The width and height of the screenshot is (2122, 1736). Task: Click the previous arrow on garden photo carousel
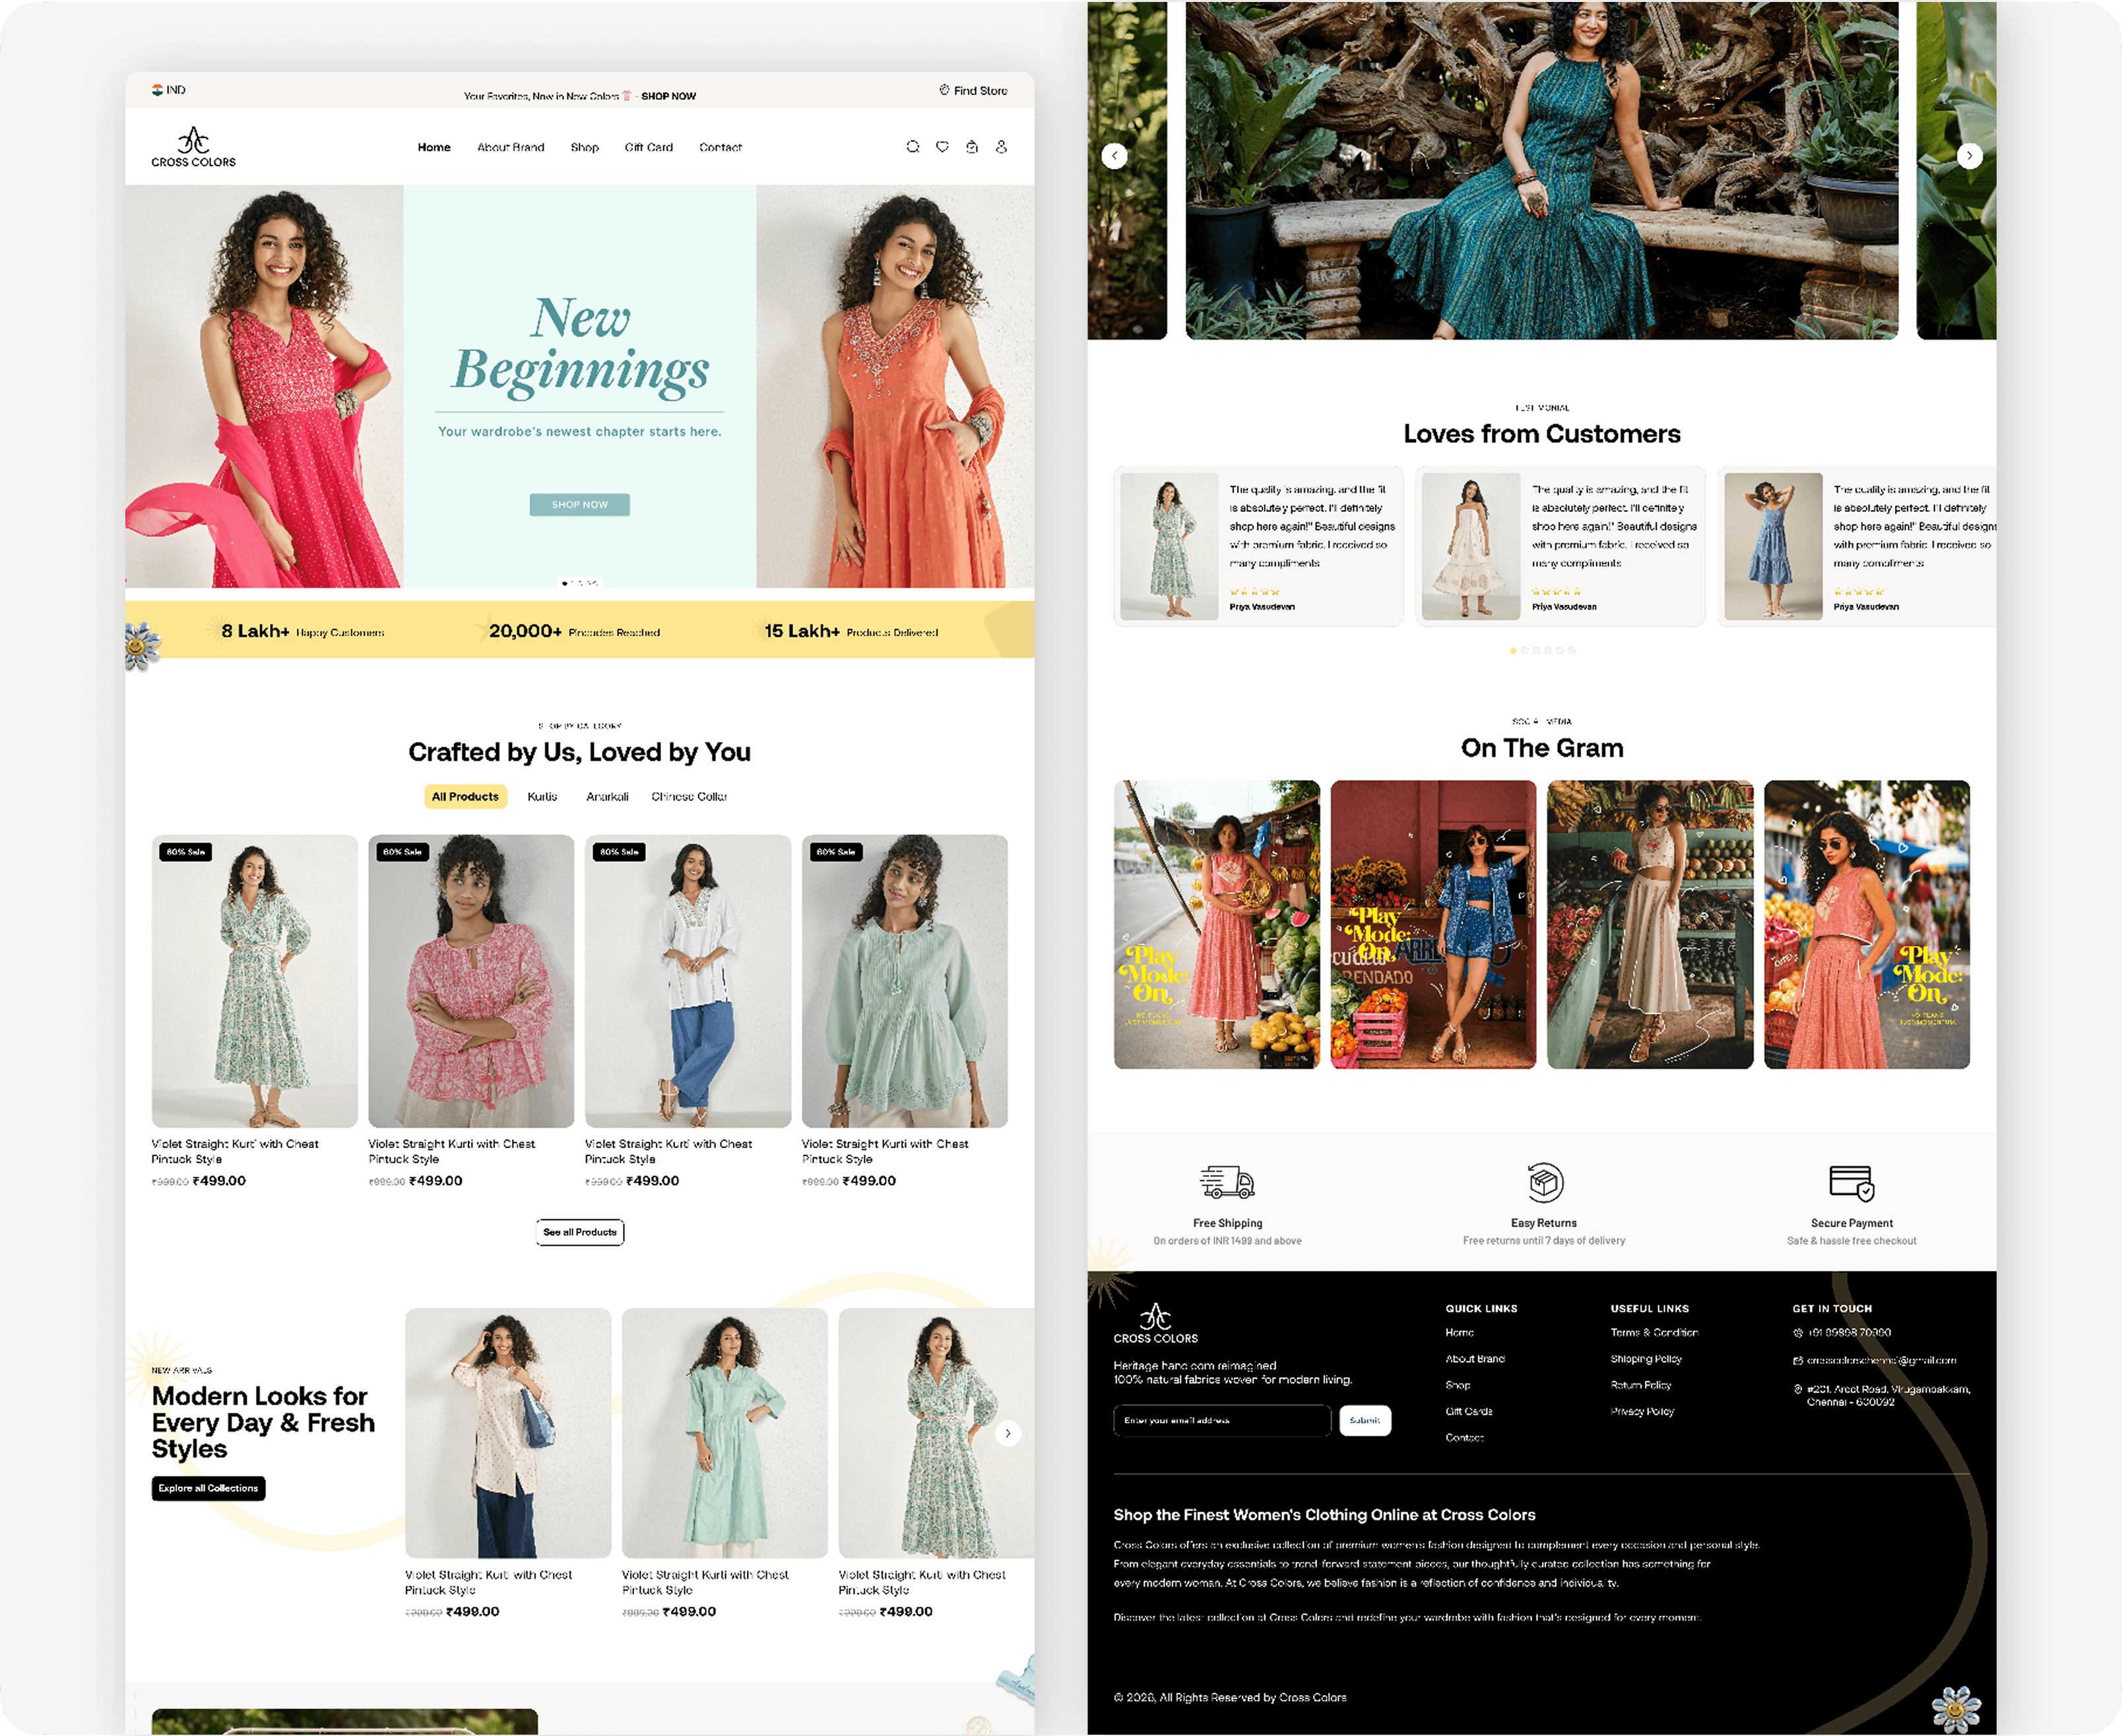[1114, 156]
